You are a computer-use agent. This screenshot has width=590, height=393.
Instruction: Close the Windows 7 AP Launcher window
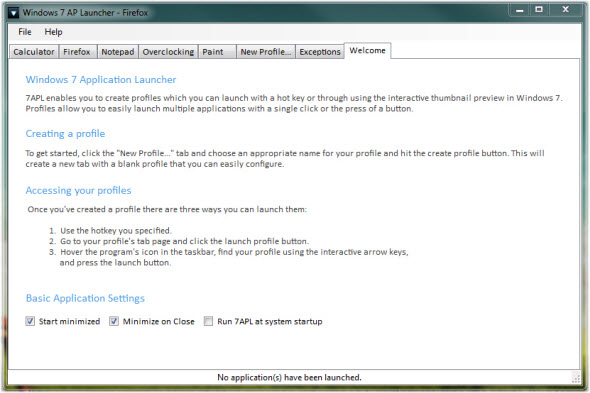coord(566,10)
